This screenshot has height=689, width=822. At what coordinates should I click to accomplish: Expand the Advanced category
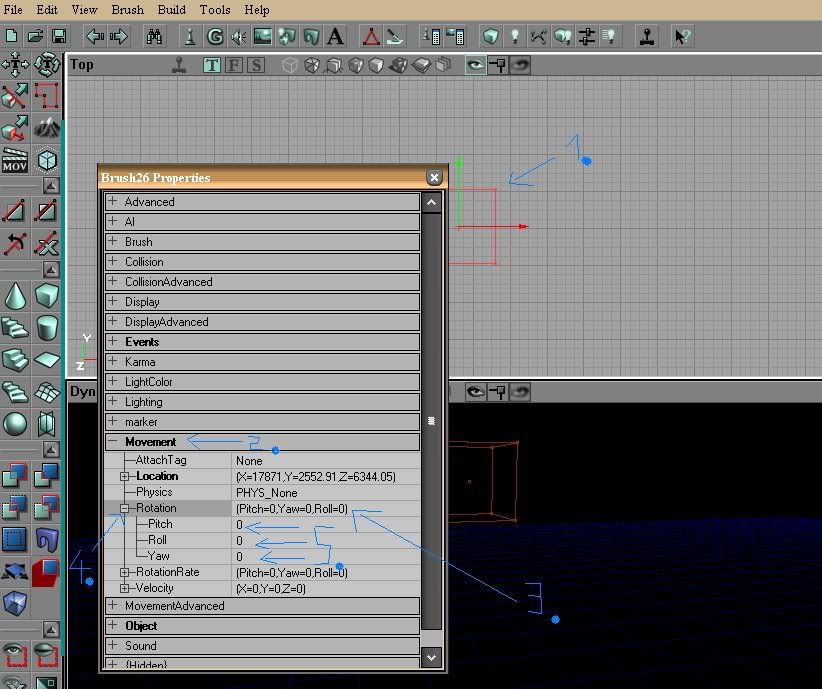(112, 201)
